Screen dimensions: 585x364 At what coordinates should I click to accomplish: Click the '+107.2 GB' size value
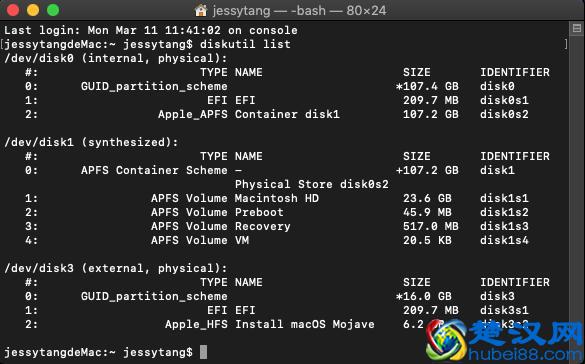(x=427, y=170)
